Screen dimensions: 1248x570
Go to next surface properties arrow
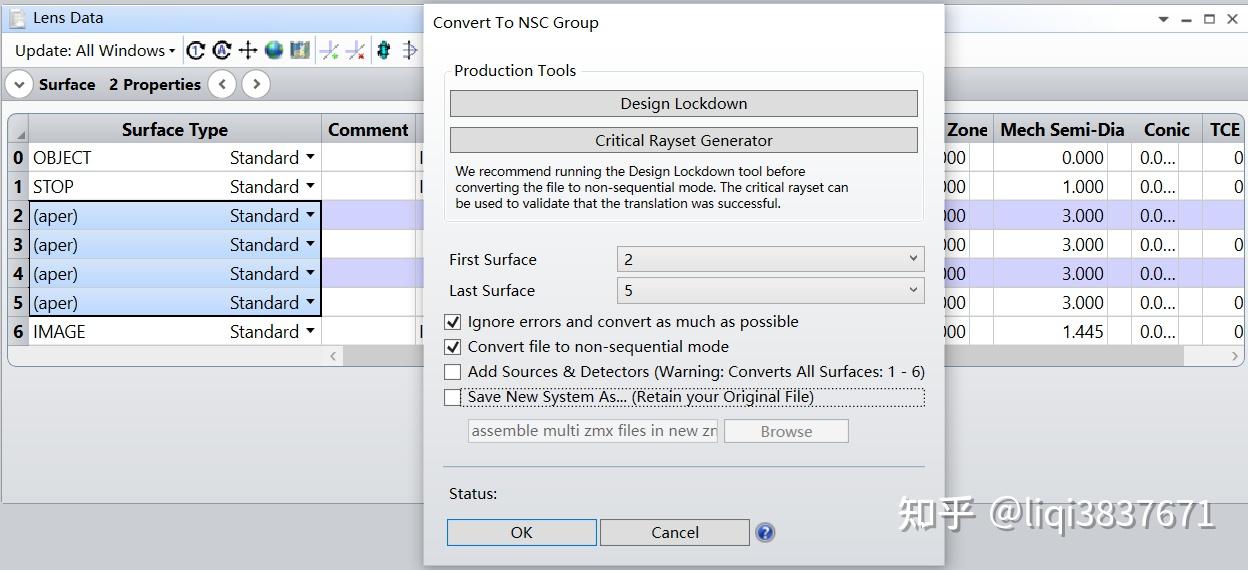(256, 84)
